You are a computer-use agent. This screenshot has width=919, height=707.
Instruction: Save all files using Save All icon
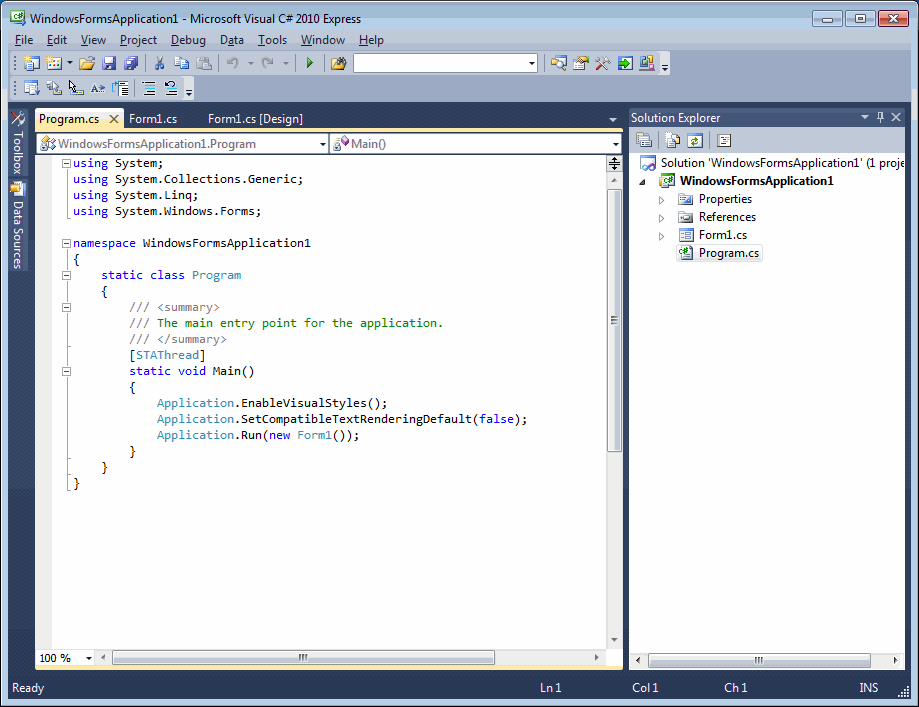pyautogui.click(x=133, y=63)
